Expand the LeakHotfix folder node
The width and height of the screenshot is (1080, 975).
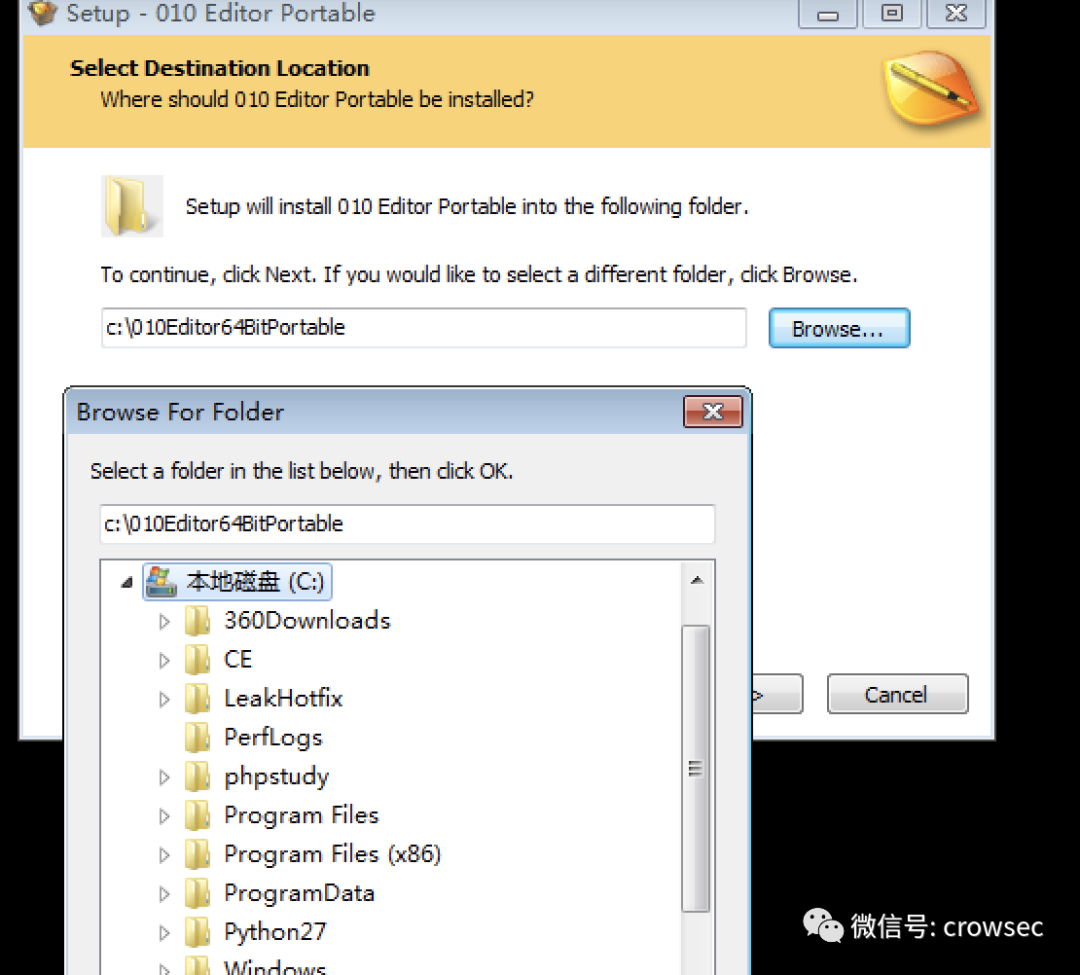pos(164,700)
